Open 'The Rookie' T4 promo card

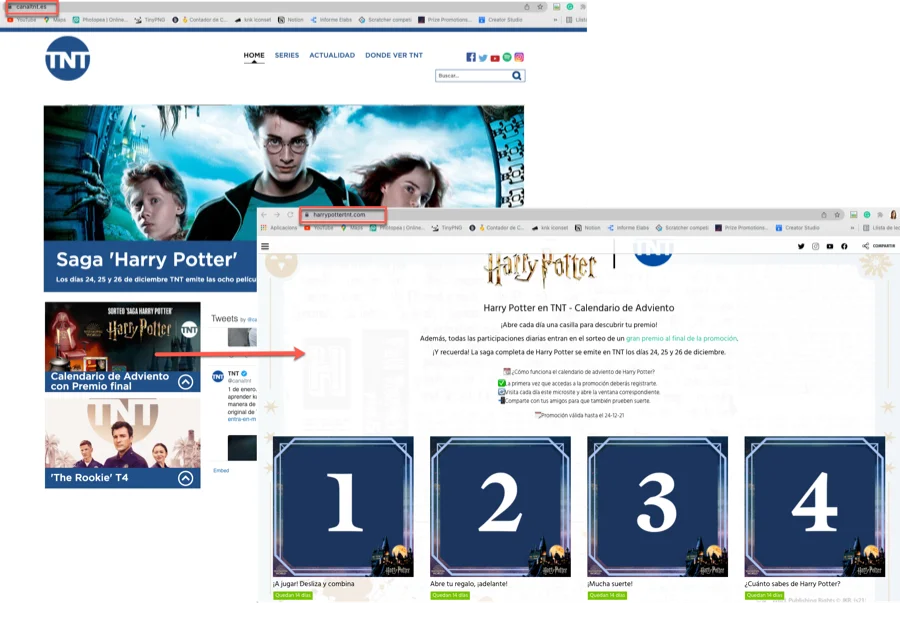pos(123,443)
